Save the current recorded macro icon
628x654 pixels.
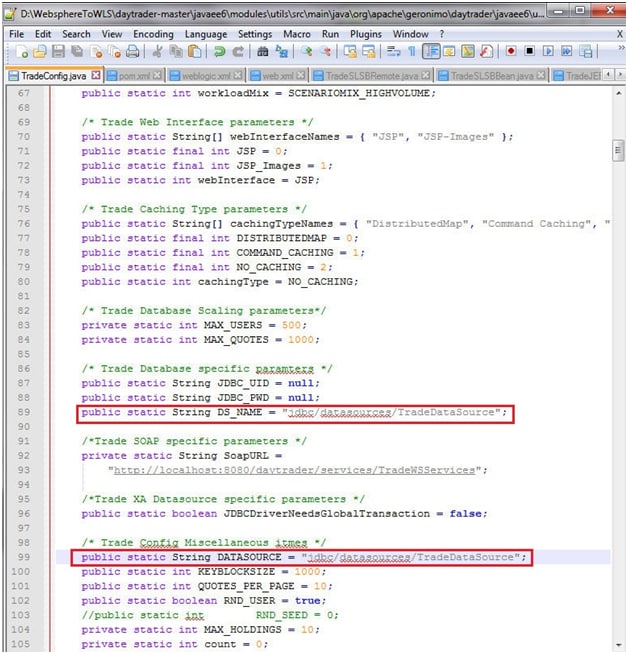tap(586, 51)
